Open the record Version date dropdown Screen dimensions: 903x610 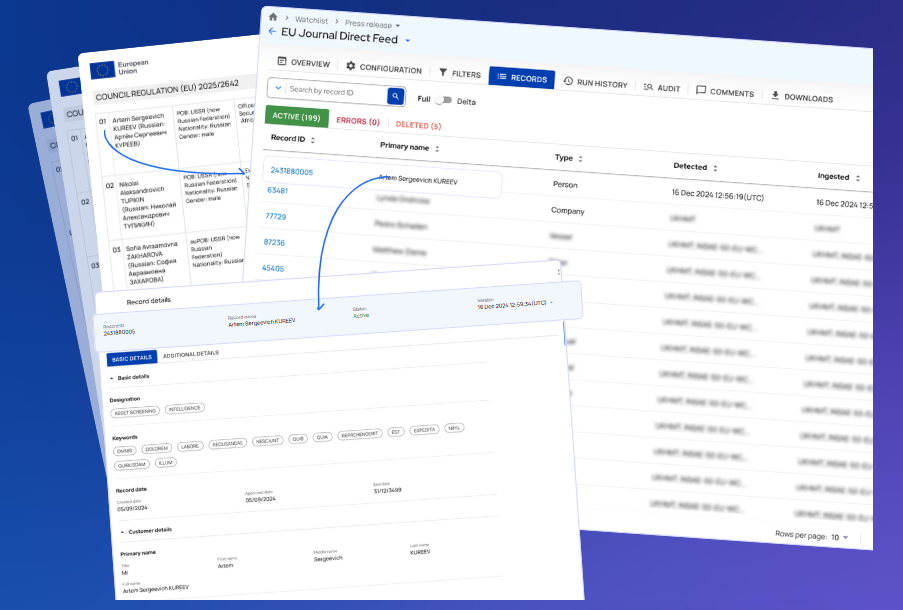pos(551,302)
